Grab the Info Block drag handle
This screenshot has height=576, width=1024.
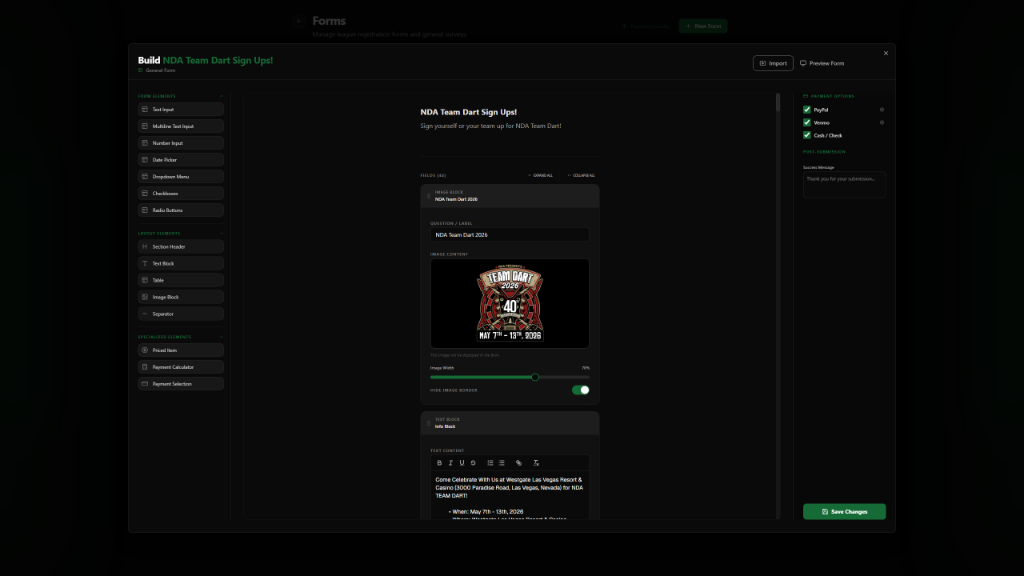click(x=428, y=423)
